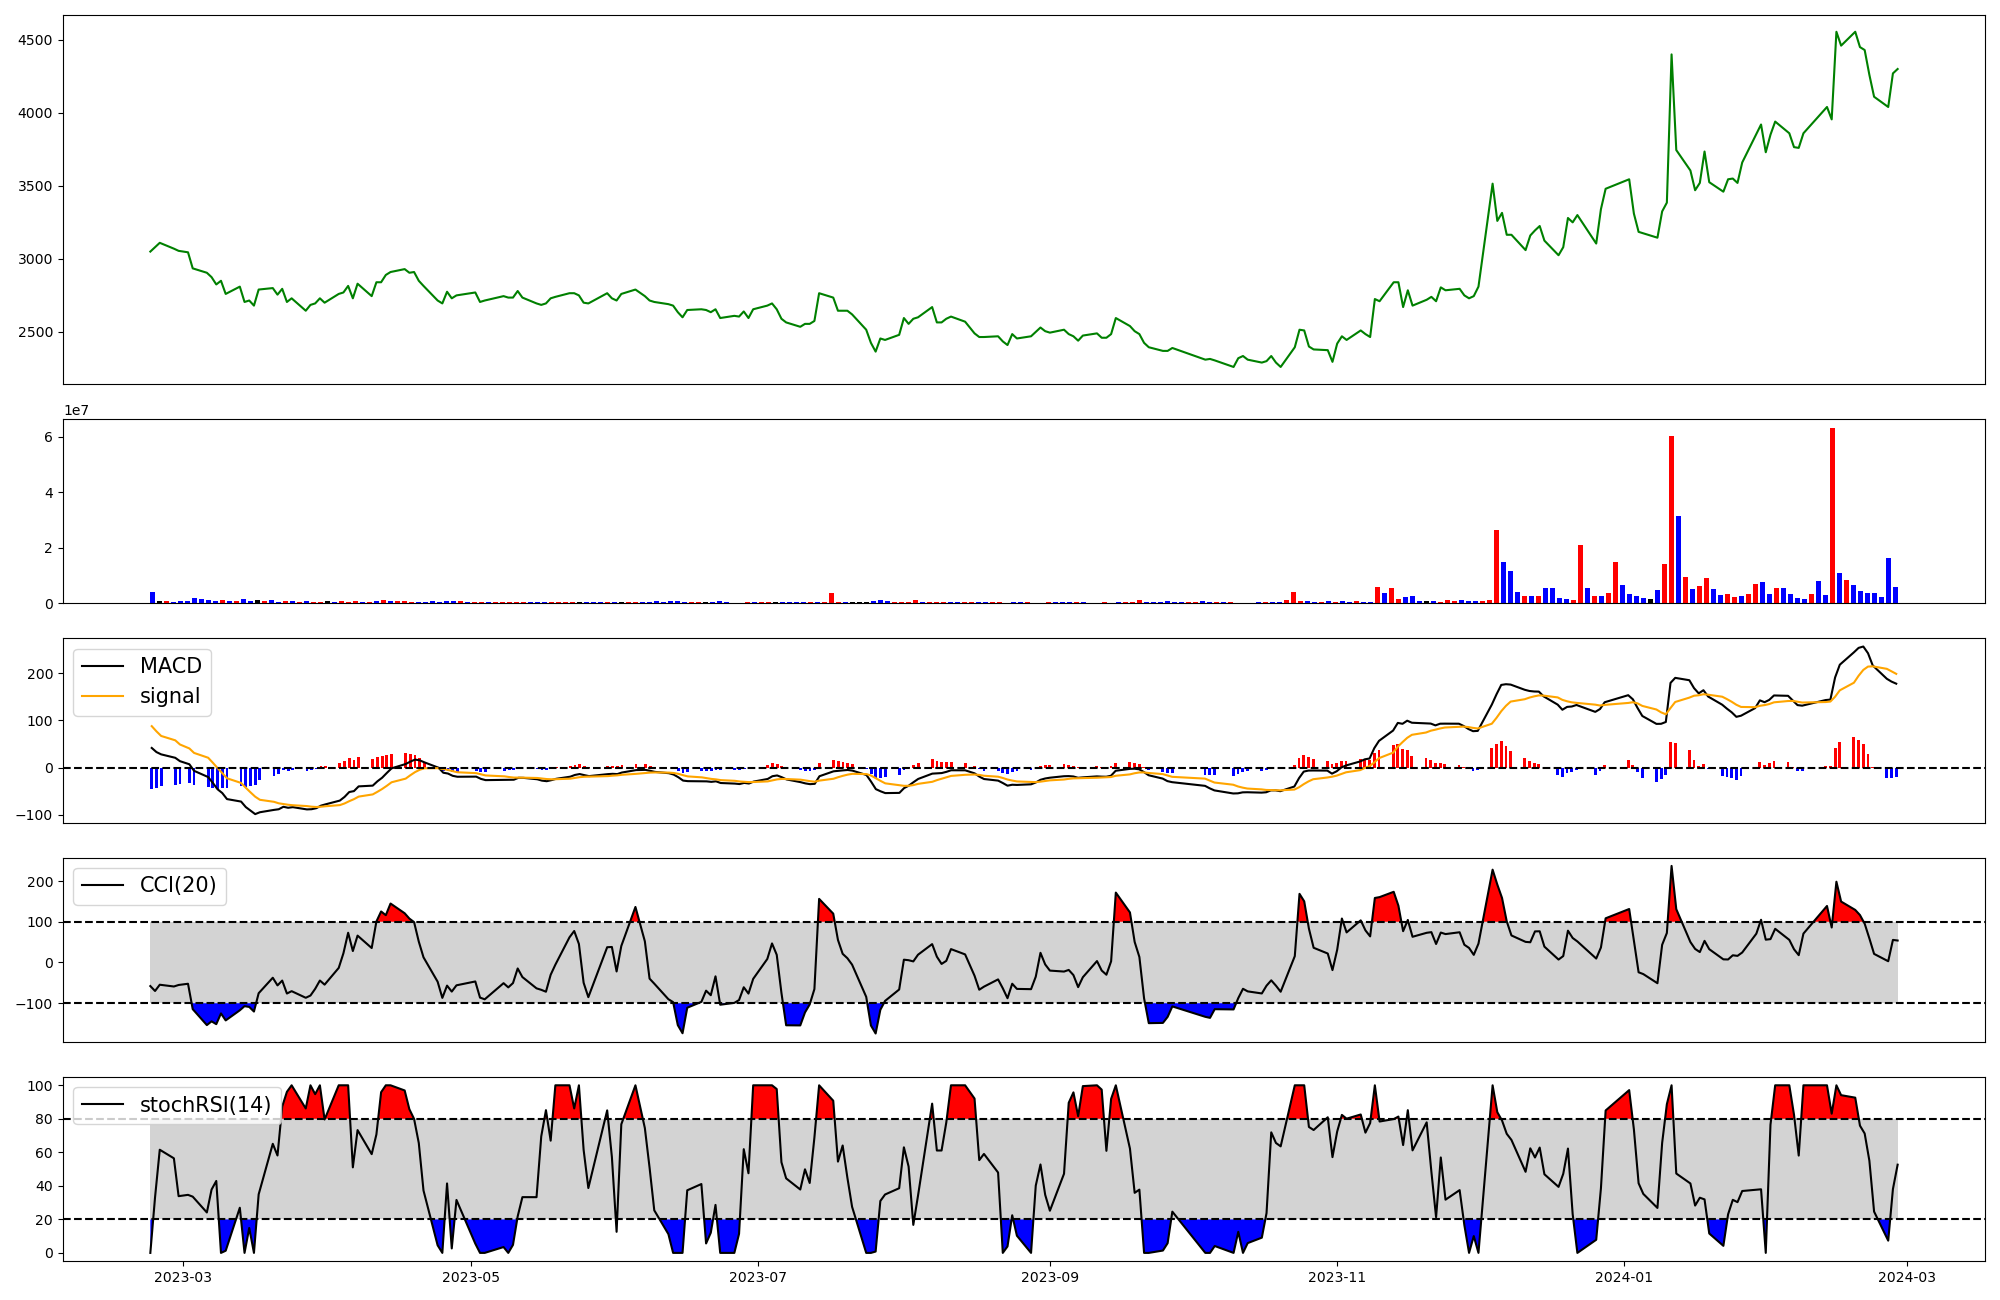The image size is (2000, 1300).
Task: Click the 2023-07 date tick label
Action: (758, 1277)
